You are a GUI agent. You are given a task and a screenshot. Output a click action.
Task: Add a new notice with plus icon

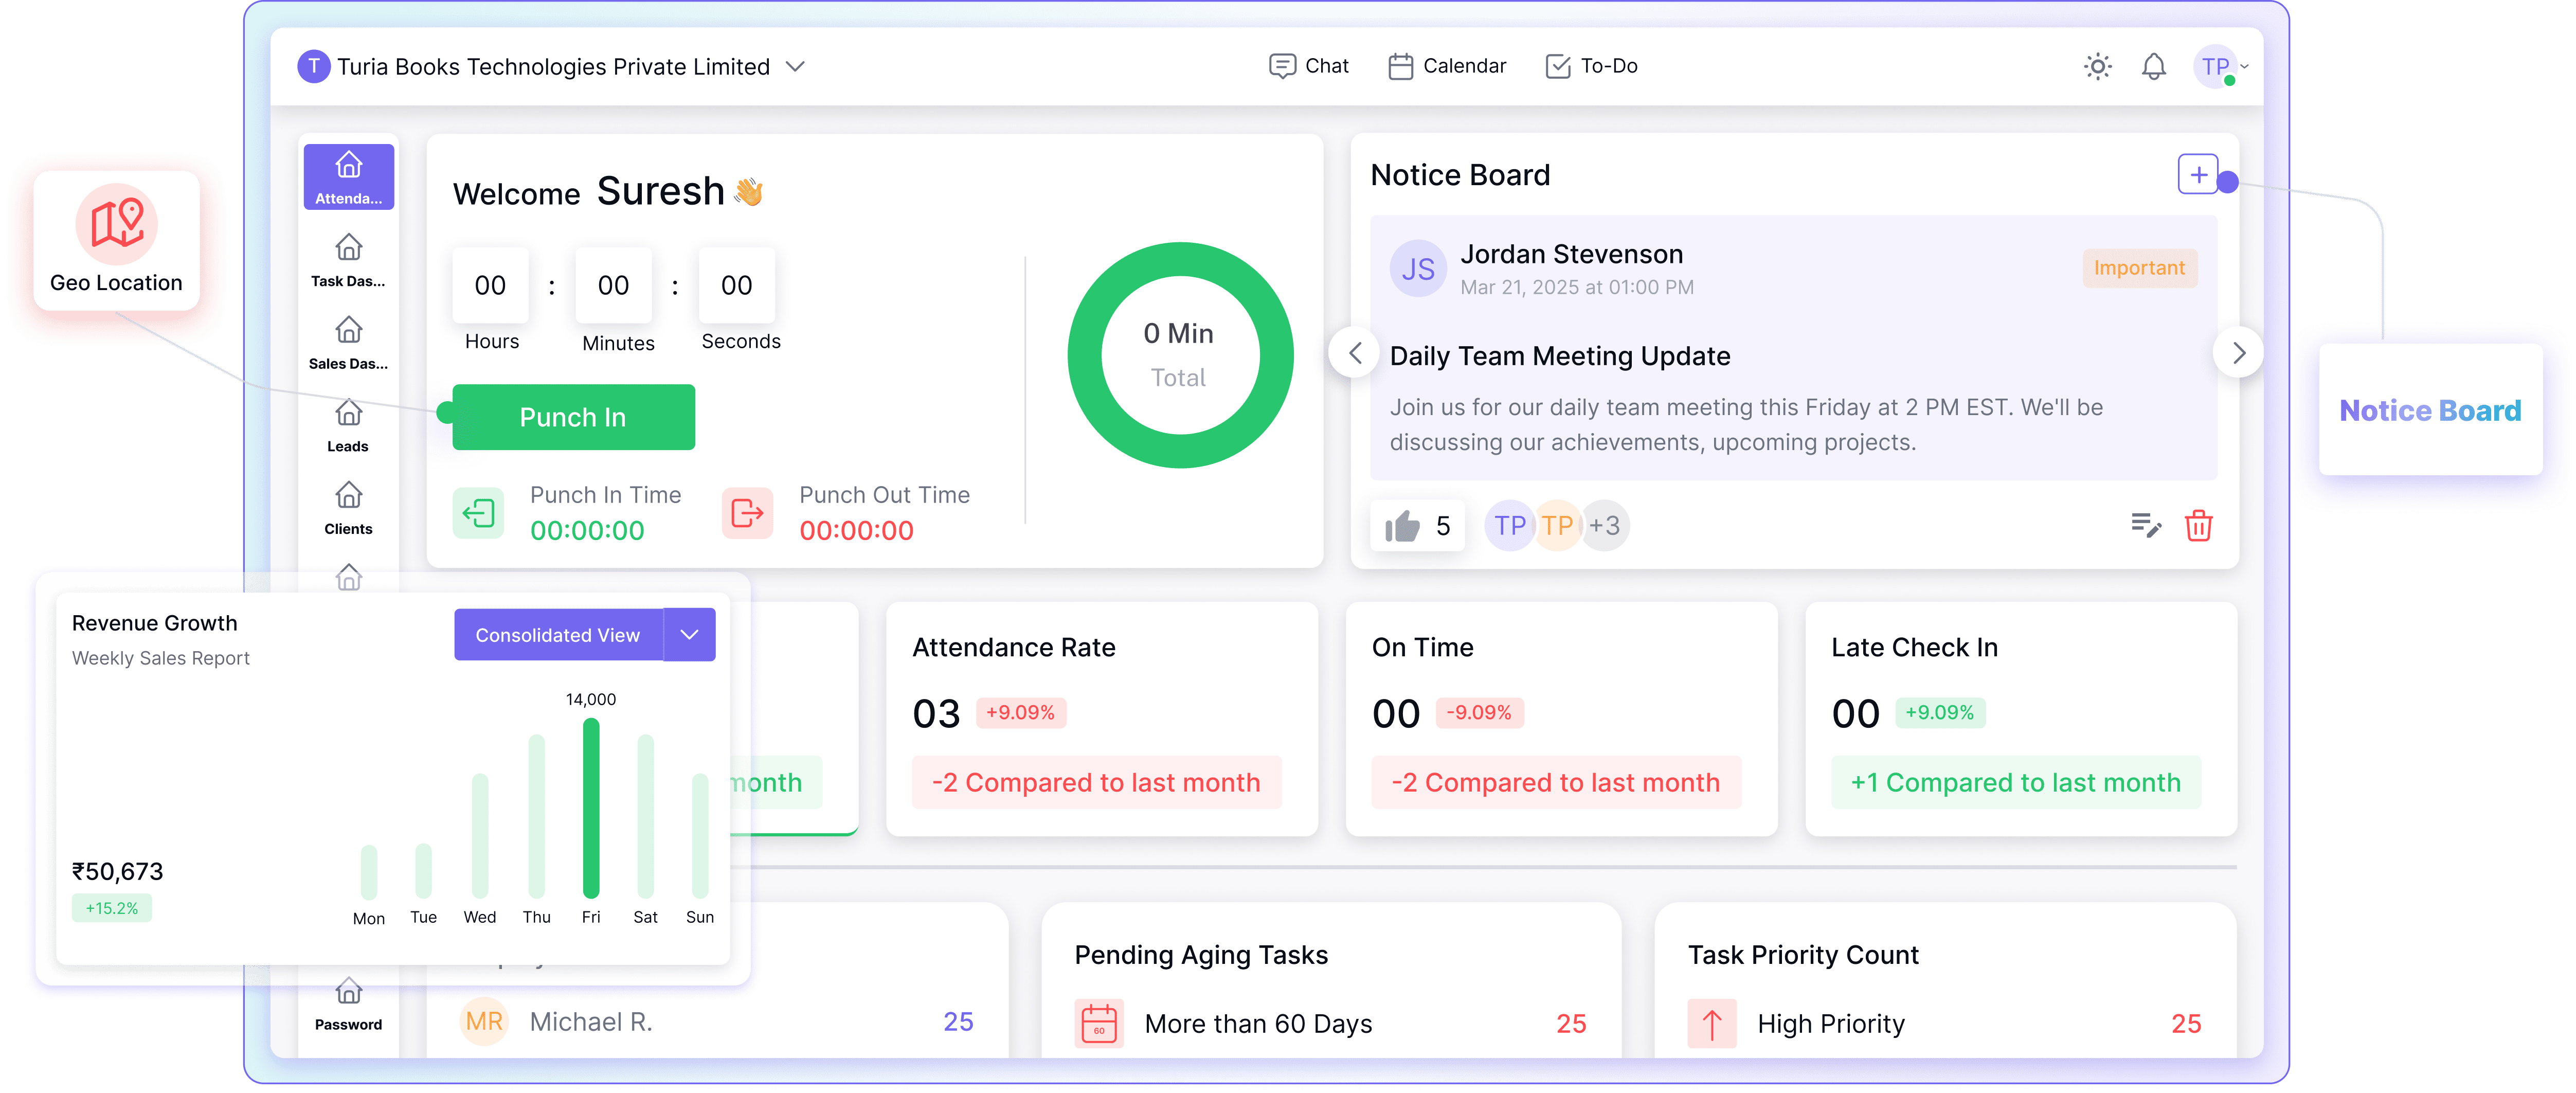click(2197, 175)
